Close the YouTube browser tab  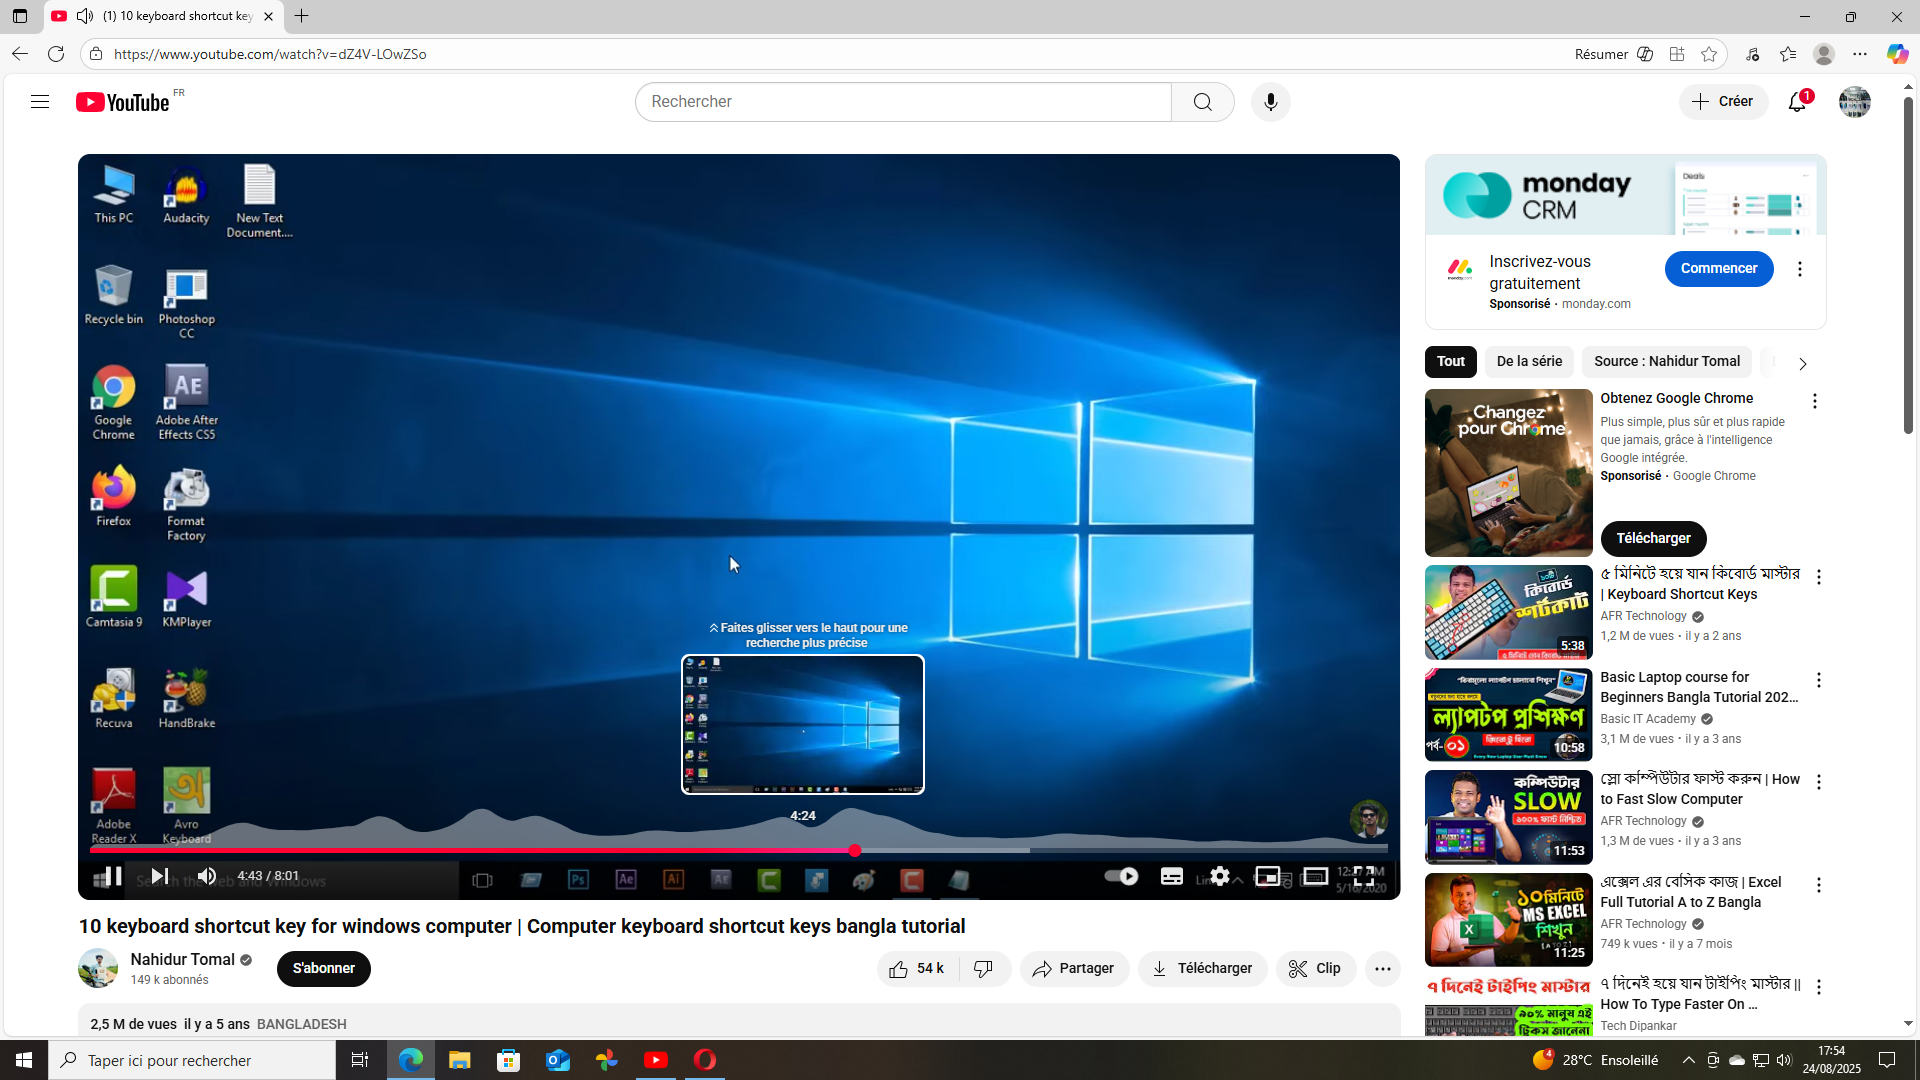(x=268, y=16)
